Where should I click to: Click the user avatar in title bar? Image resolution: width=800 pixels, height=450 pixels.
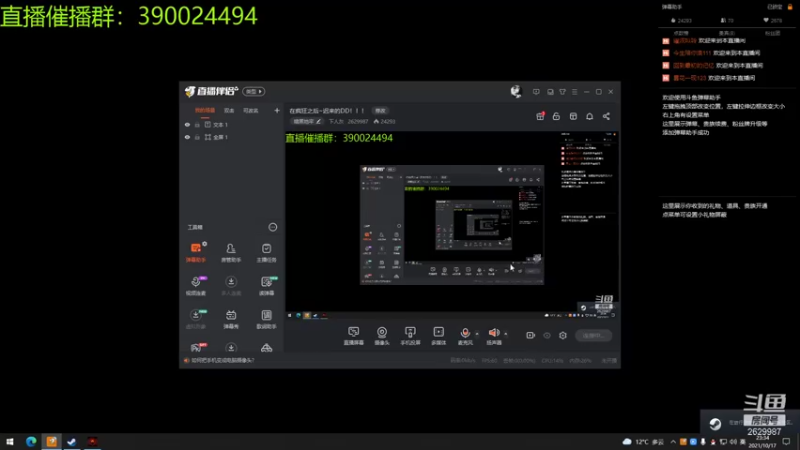(516, 91)
